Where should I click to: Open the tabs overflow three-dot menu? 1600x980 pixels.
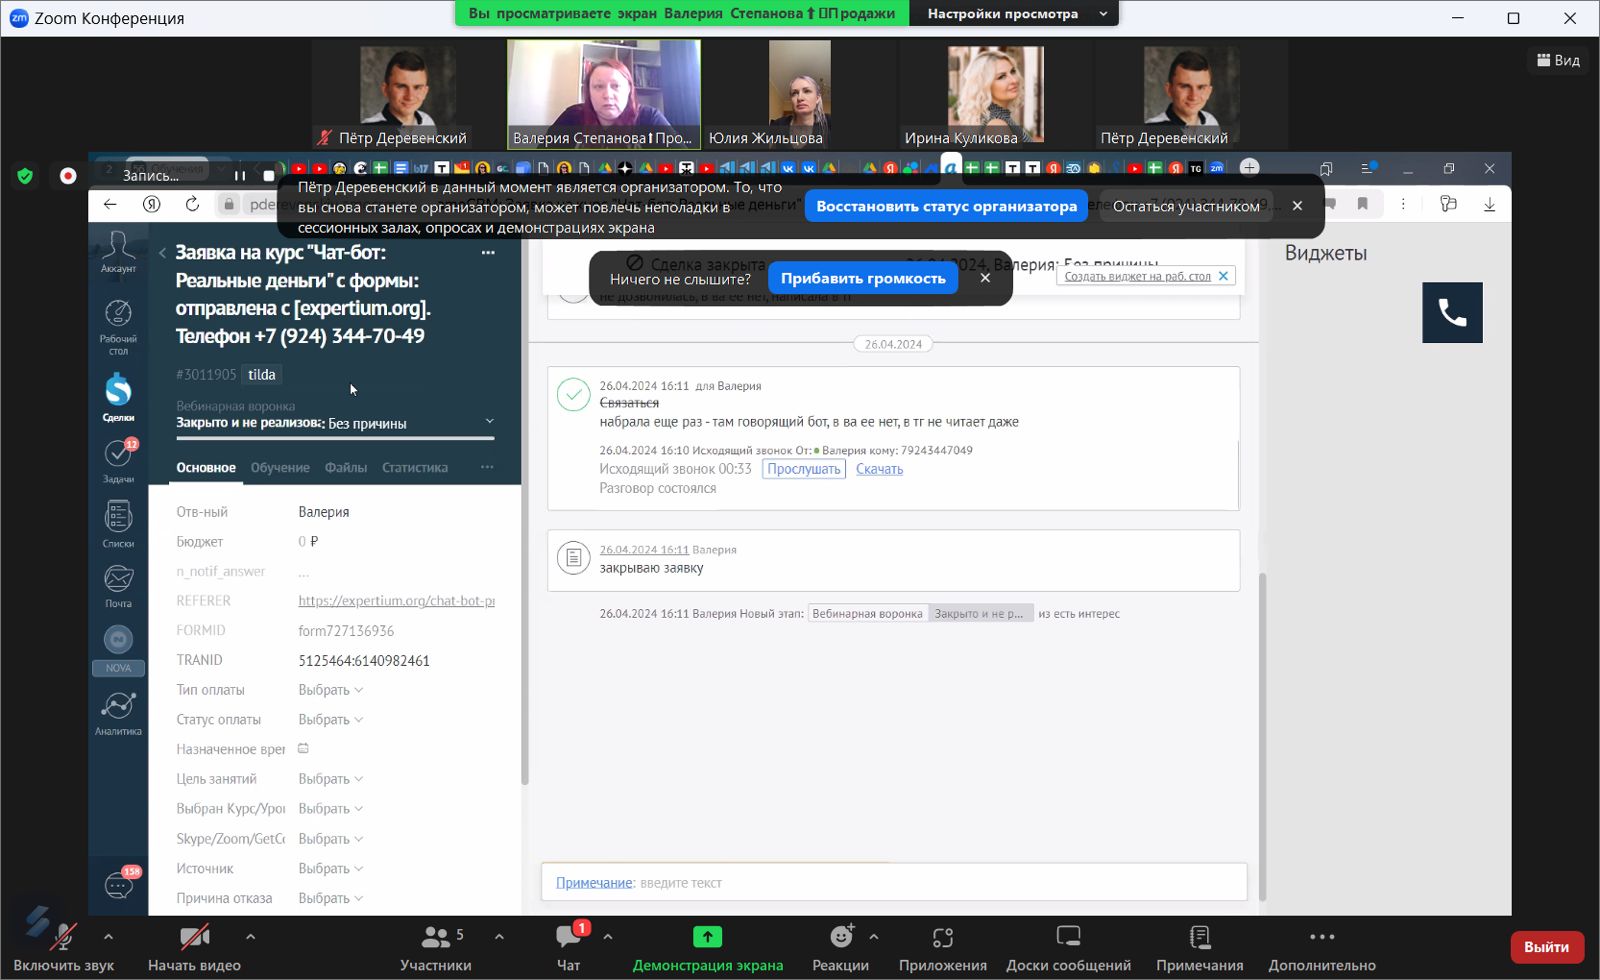click(x=487, y=467)
